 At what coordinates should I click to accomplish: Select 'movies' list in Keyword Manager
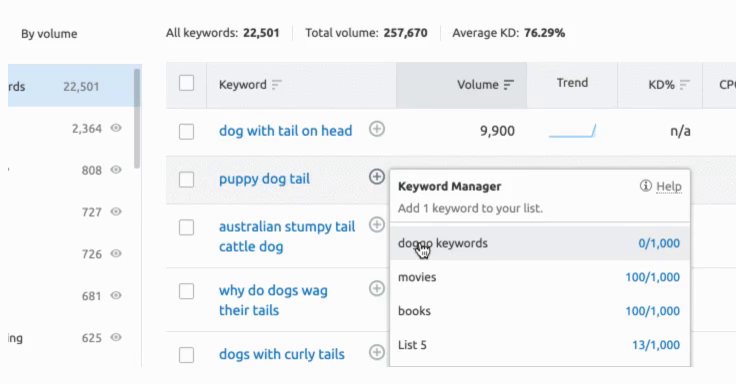click(540, 277)
